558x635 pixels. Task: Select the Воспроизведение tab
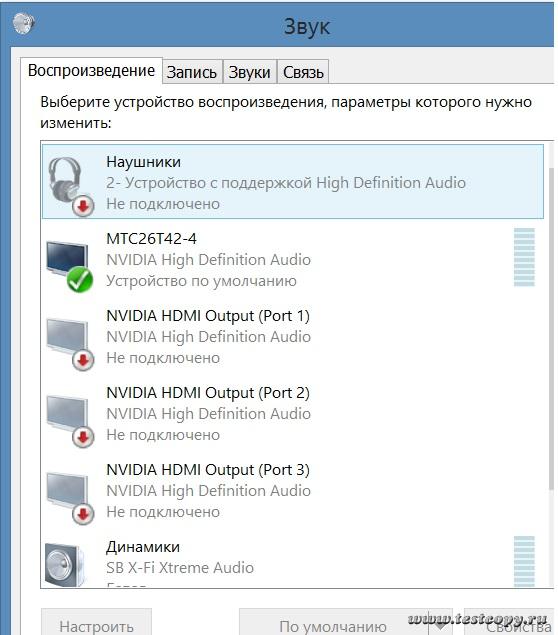coord(92,70)
